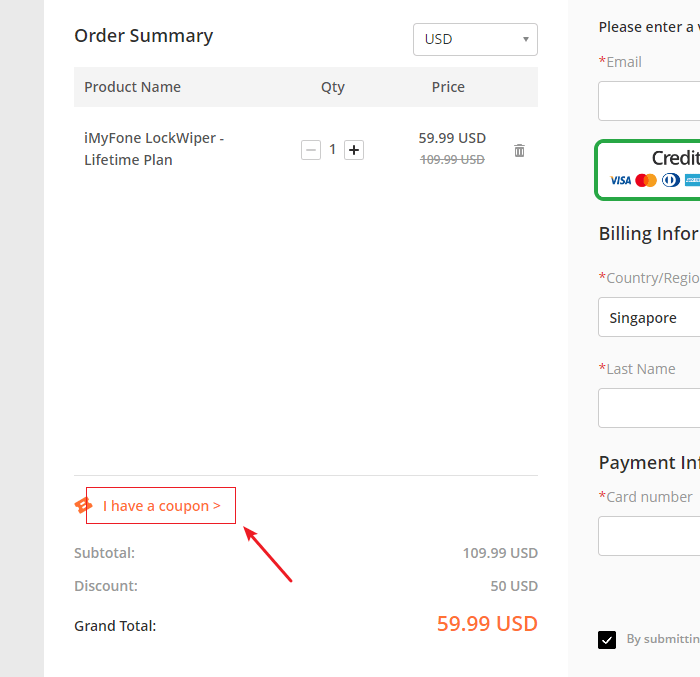The height and width of the screenshot is (677, 700).
Task: Click the quantity value 1
Action: 333,149
